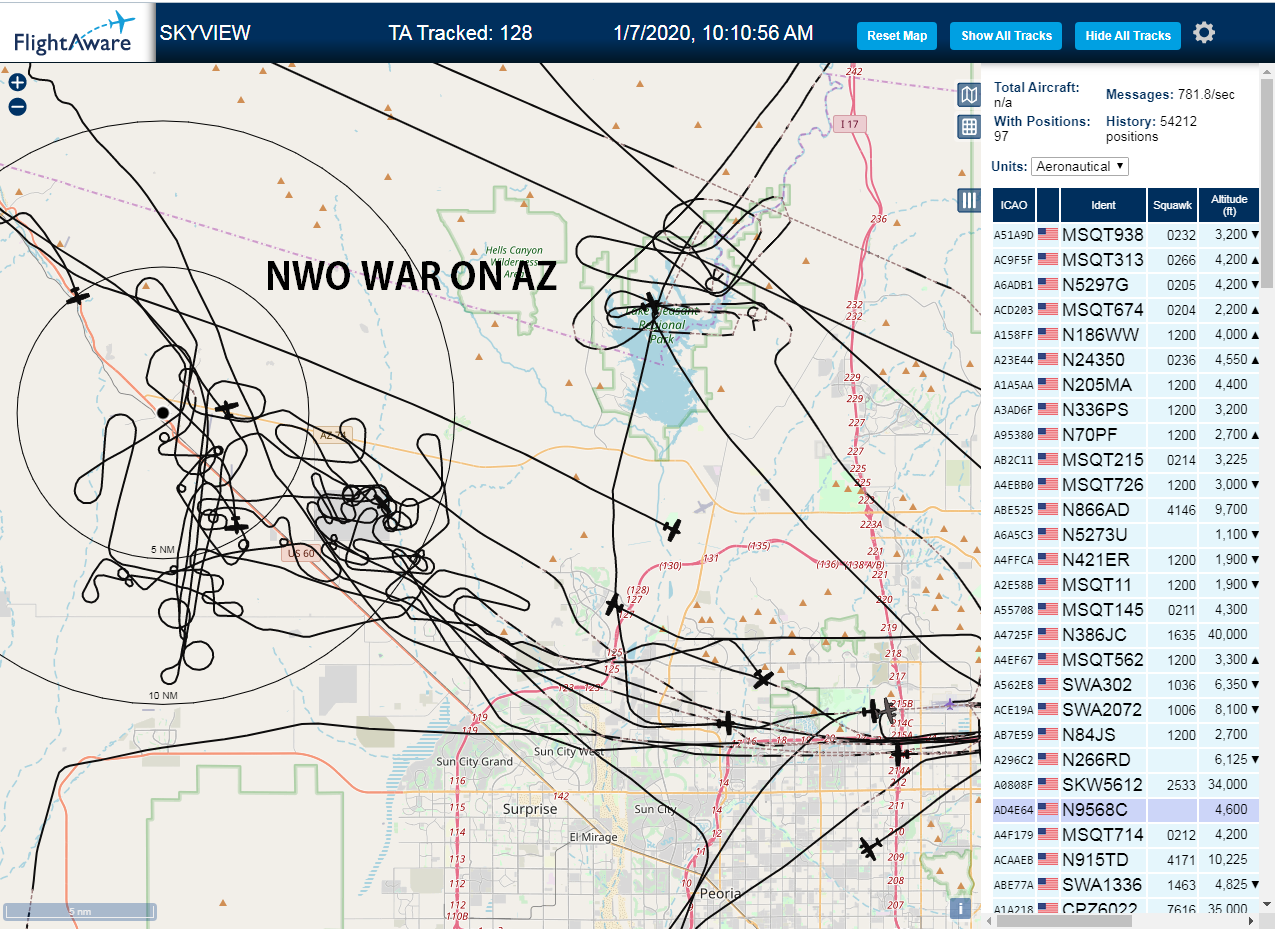1275x929 pixels.
Task: Select the MSQT726 aircraft row
Action: coord(1127,485)
